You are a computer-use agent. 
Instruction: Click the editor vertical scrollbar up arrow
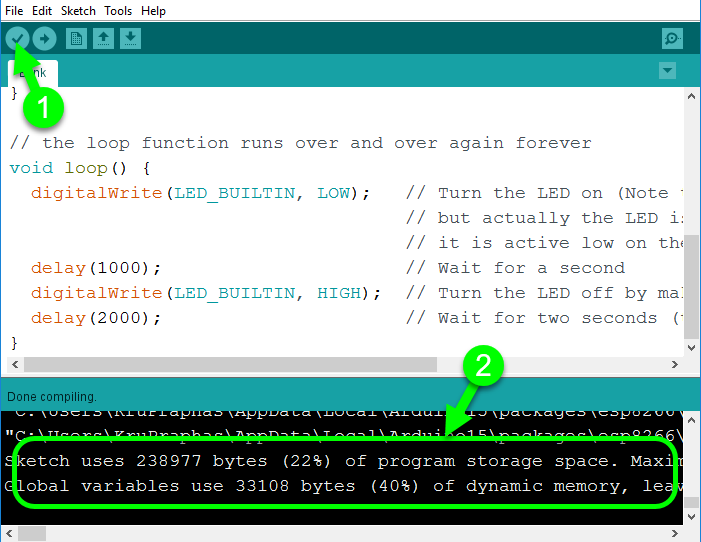coord(691,96)
